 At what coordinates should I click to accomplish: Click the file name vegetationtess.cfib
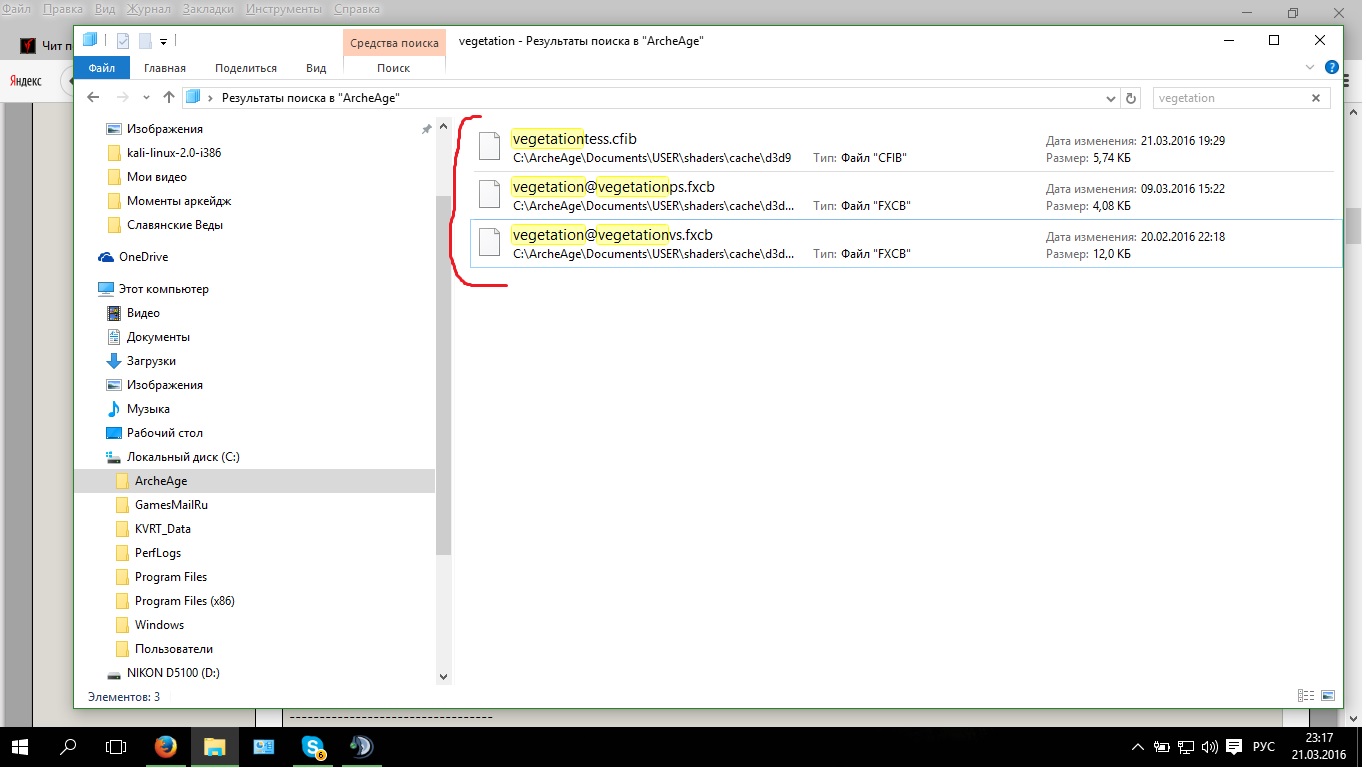coord(574,139)
